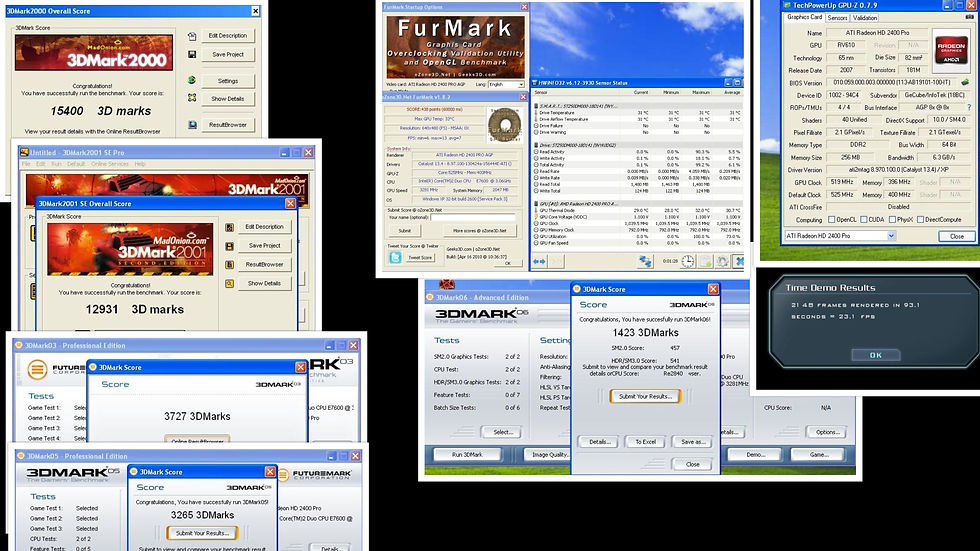This screenshot has height=551, width=980.
Task: Click the HWiNFO blue X close-sensors icon
Action: point(739,262)
